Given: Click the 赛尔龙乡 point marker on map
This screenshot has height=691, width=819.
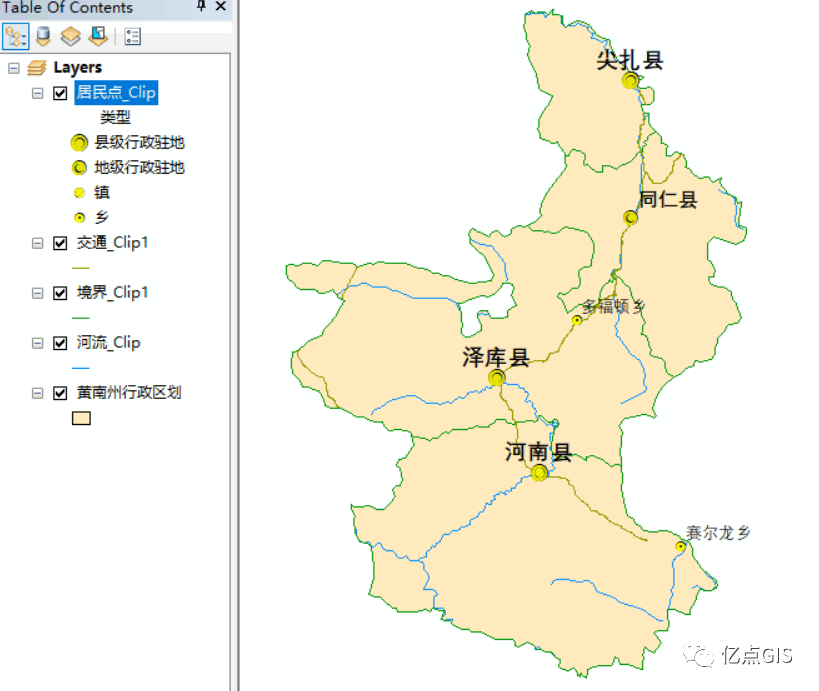Looking at the screenshot, I should (681, 546).
